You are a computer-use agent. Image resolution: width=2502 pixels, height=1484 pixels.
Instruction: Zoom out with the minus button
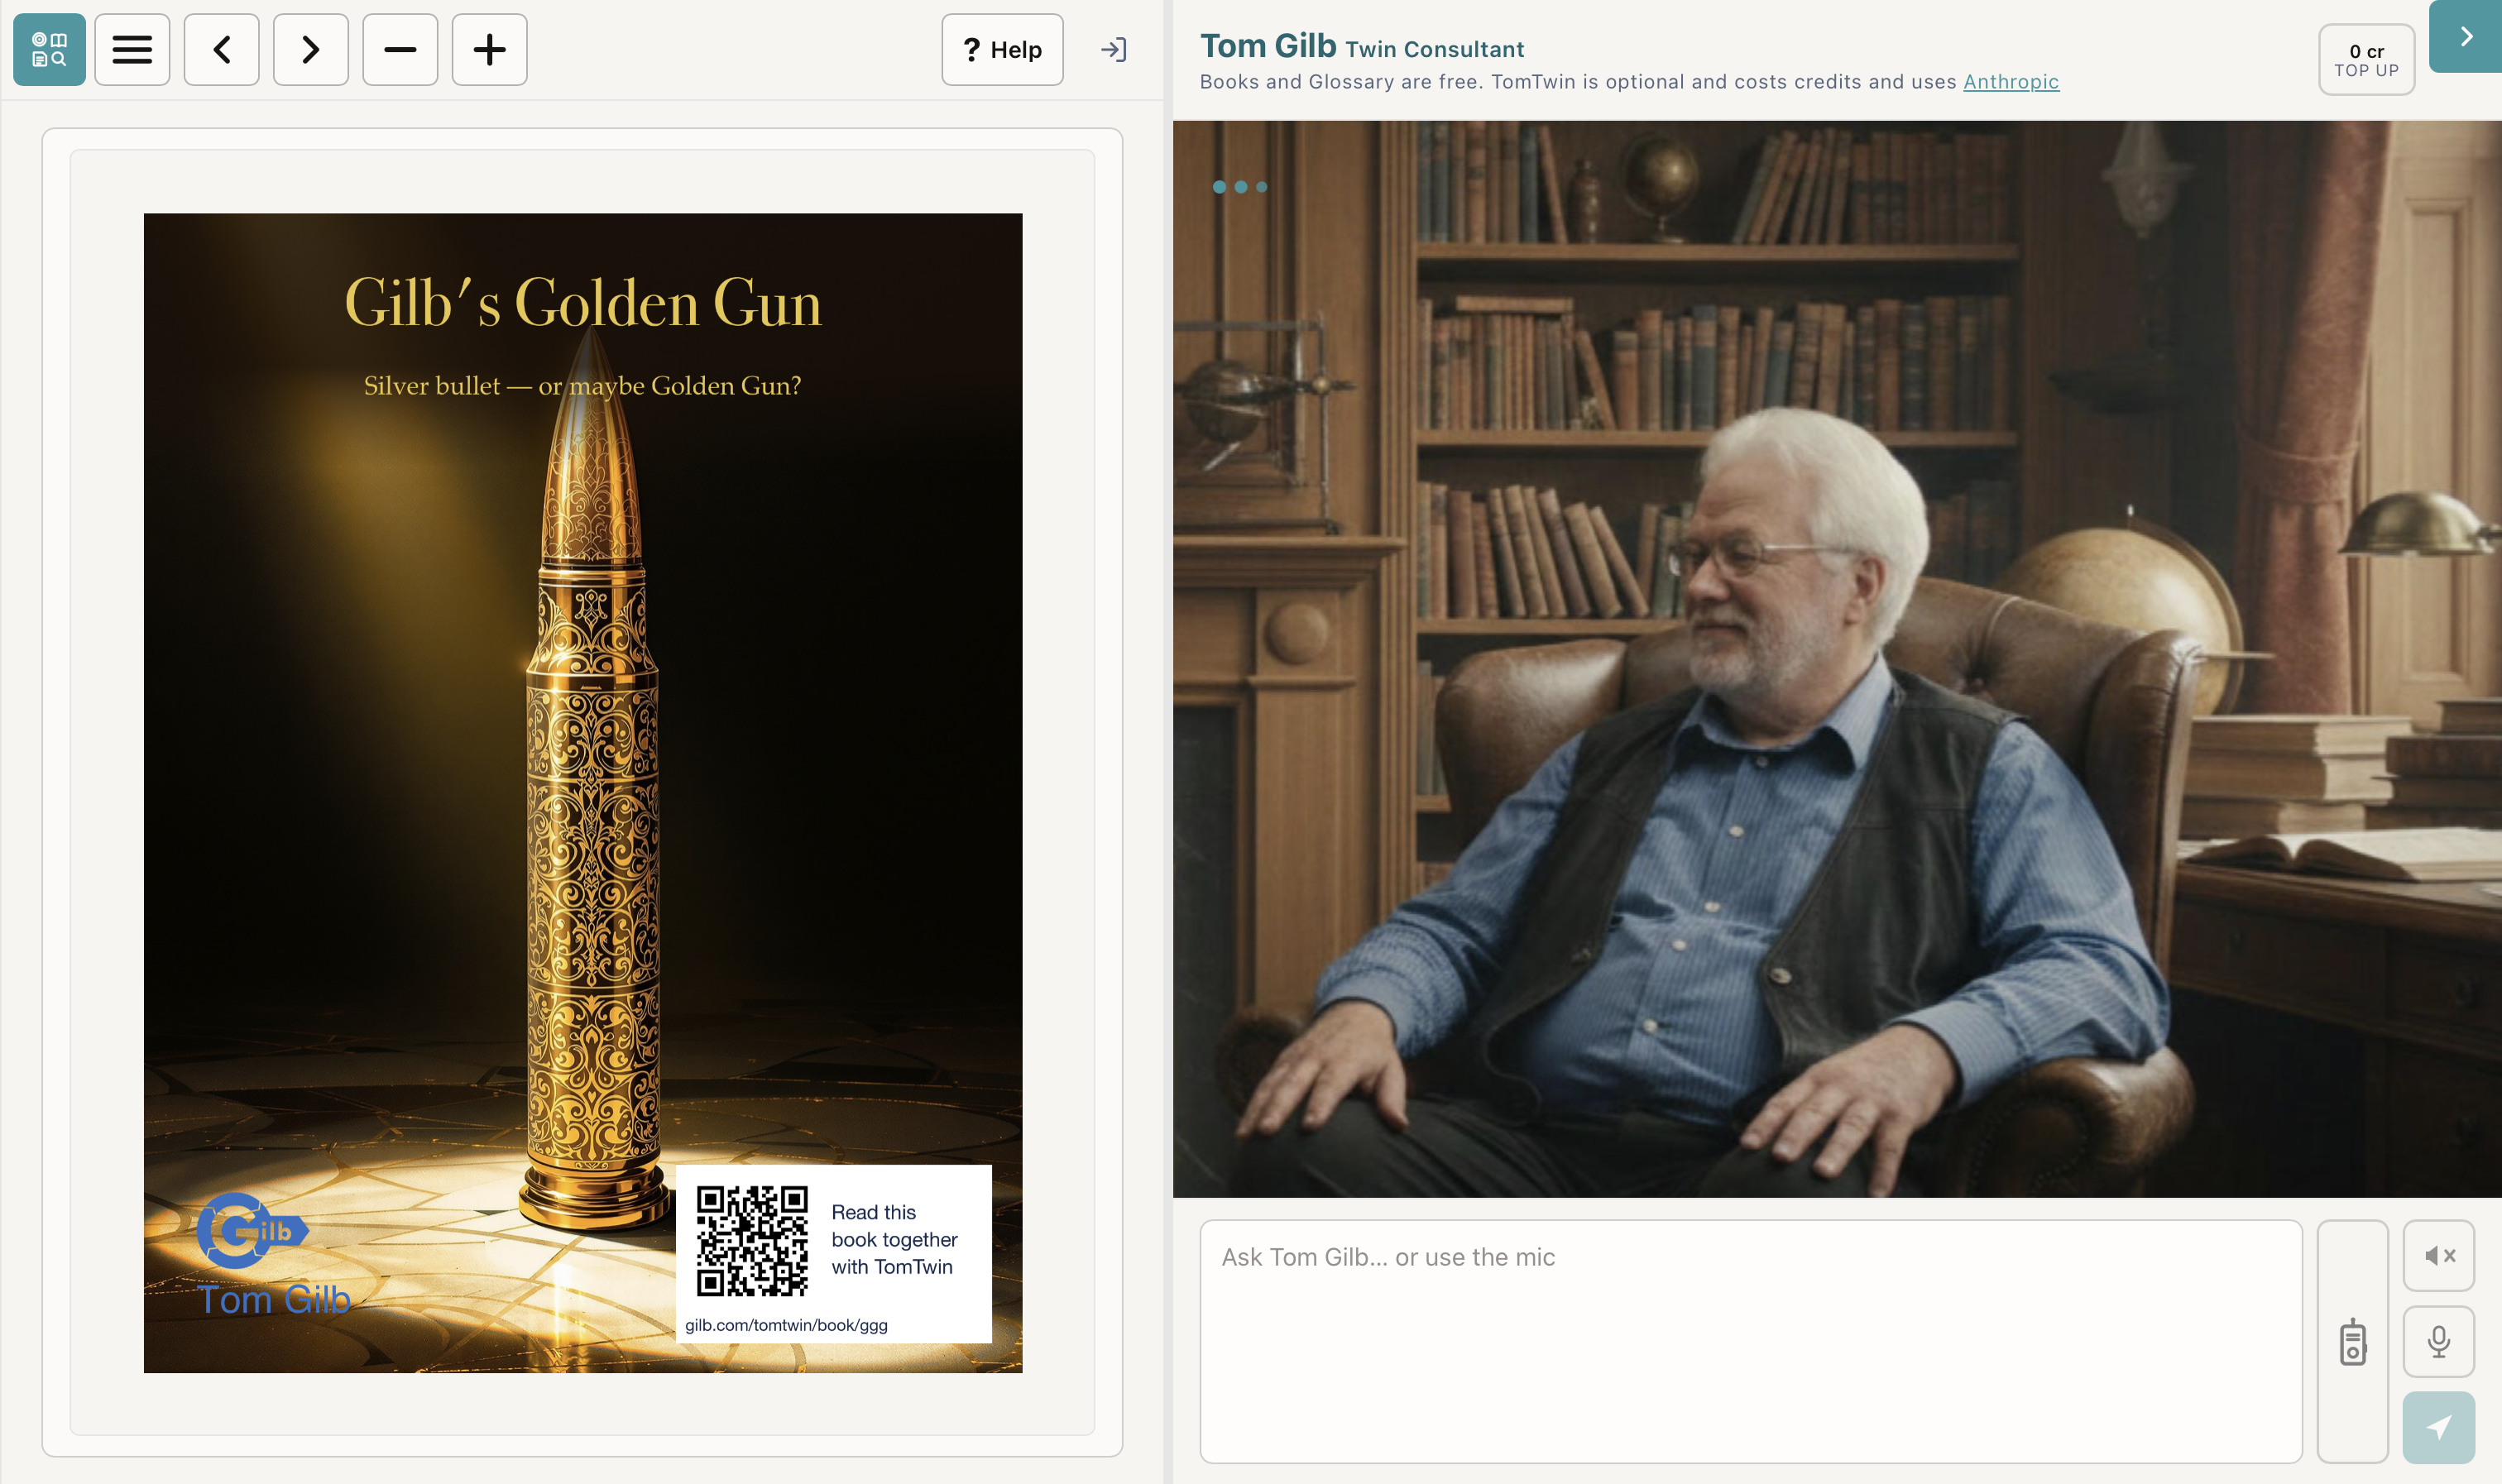point(400,49)
